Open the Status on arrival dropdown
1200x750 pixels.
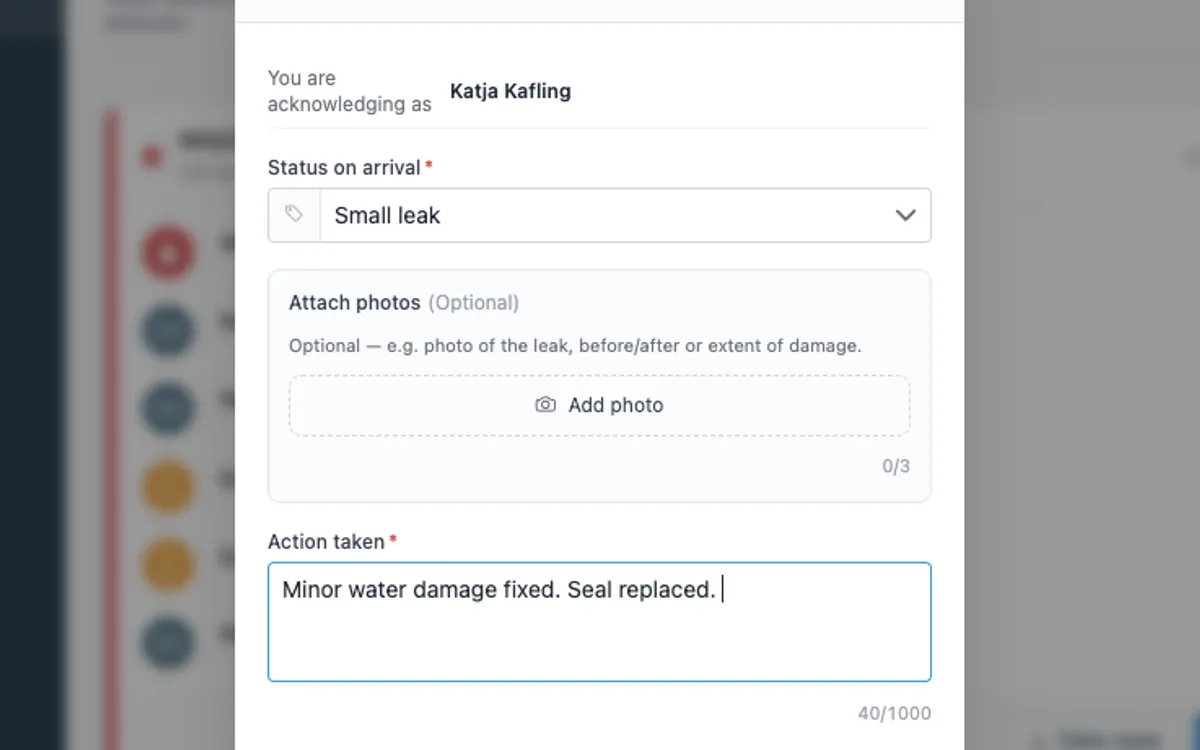click(x=599, y=215)
